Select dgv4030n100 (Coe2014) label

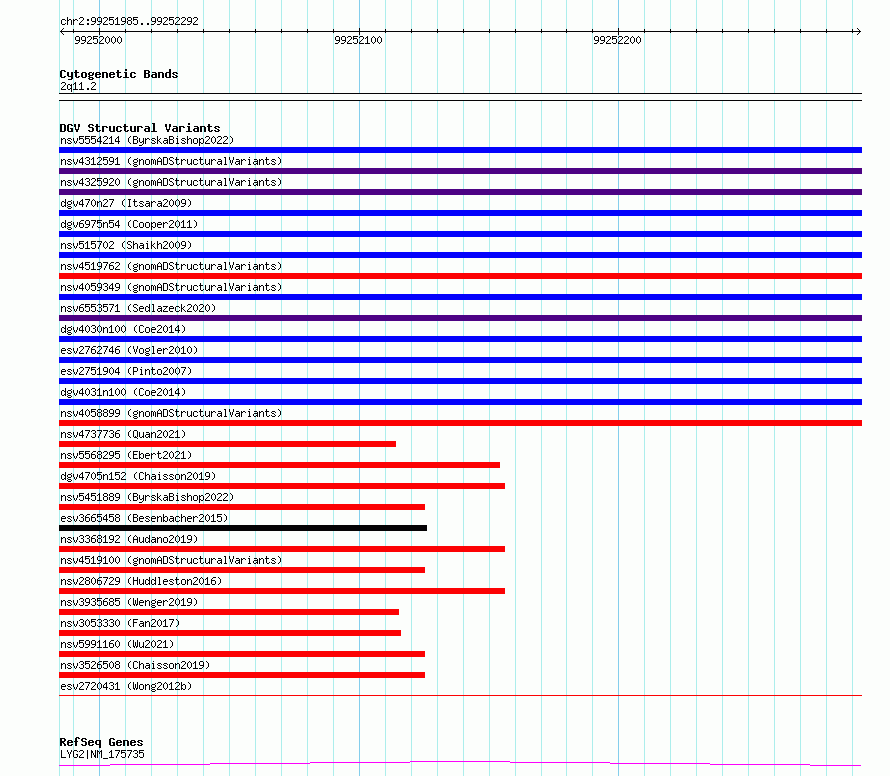(x=123, y=329)
